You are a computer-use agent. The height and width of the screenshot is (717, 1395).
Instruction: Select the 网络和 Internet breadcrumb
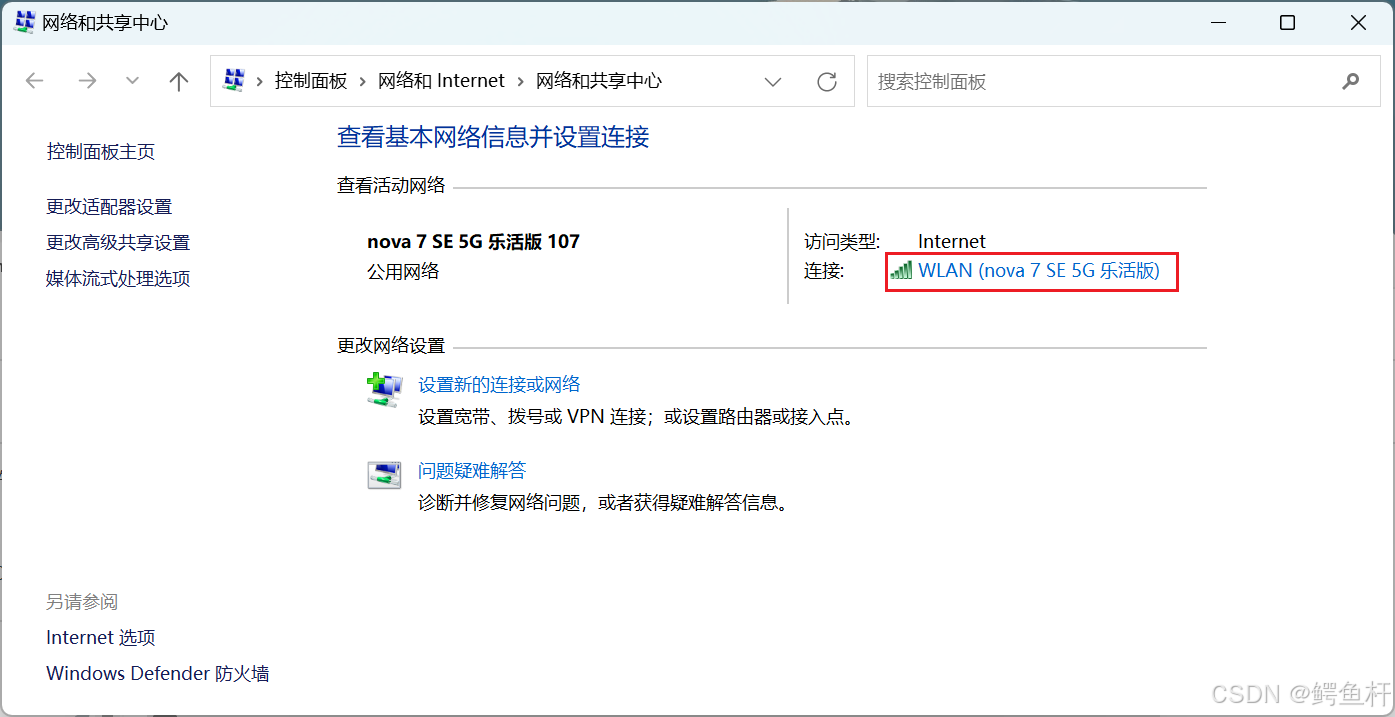(441, 81)
